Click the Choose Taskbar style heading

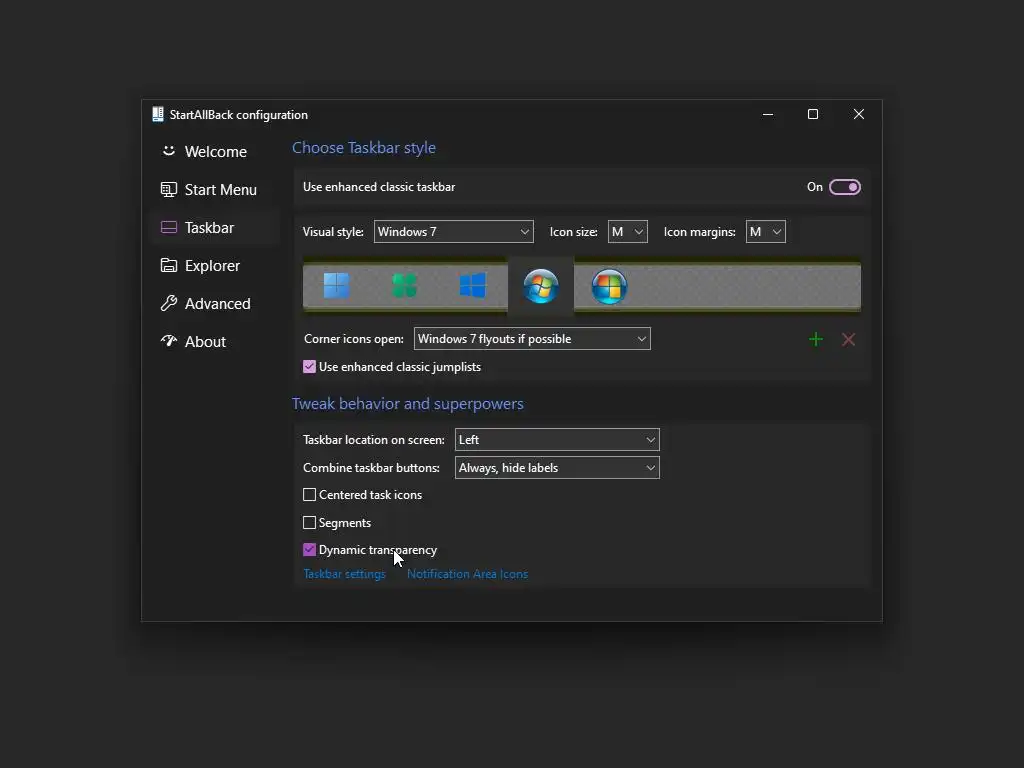pyautogui.click(x=364, y=148)
